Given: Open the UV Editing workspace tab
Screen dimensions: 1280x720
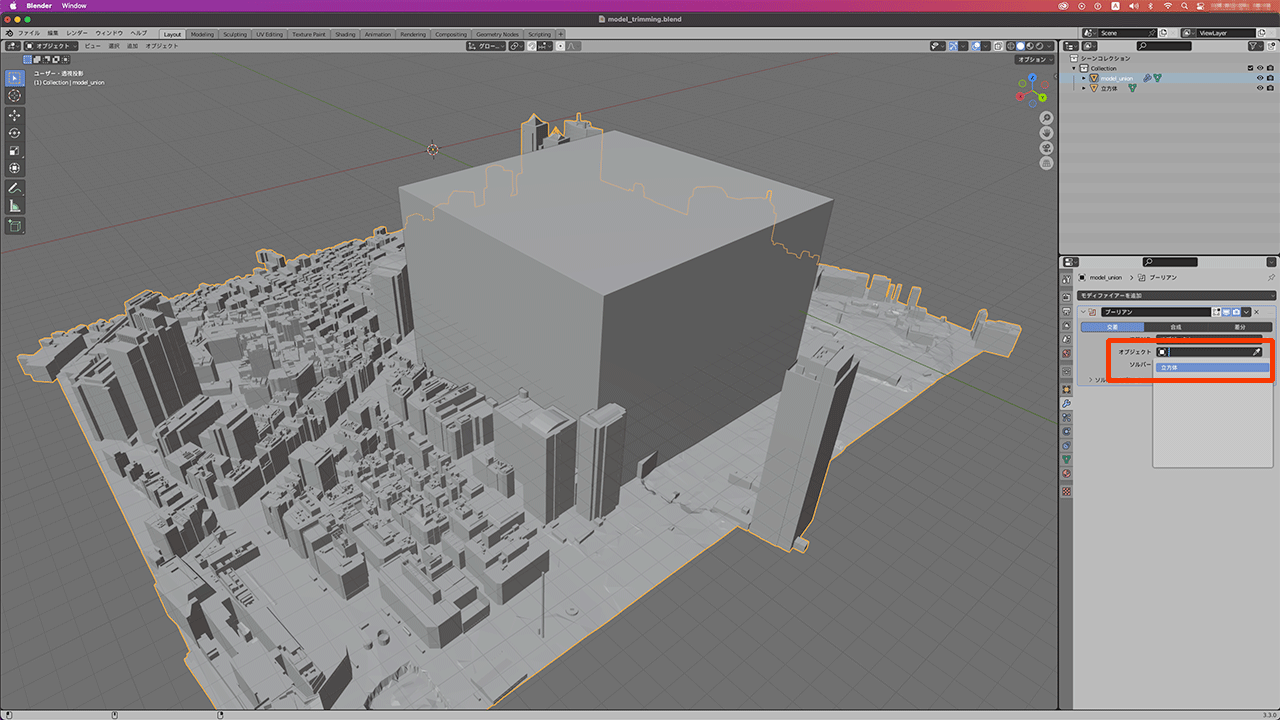Looking at the screenshot, I should tap(270, 34).
